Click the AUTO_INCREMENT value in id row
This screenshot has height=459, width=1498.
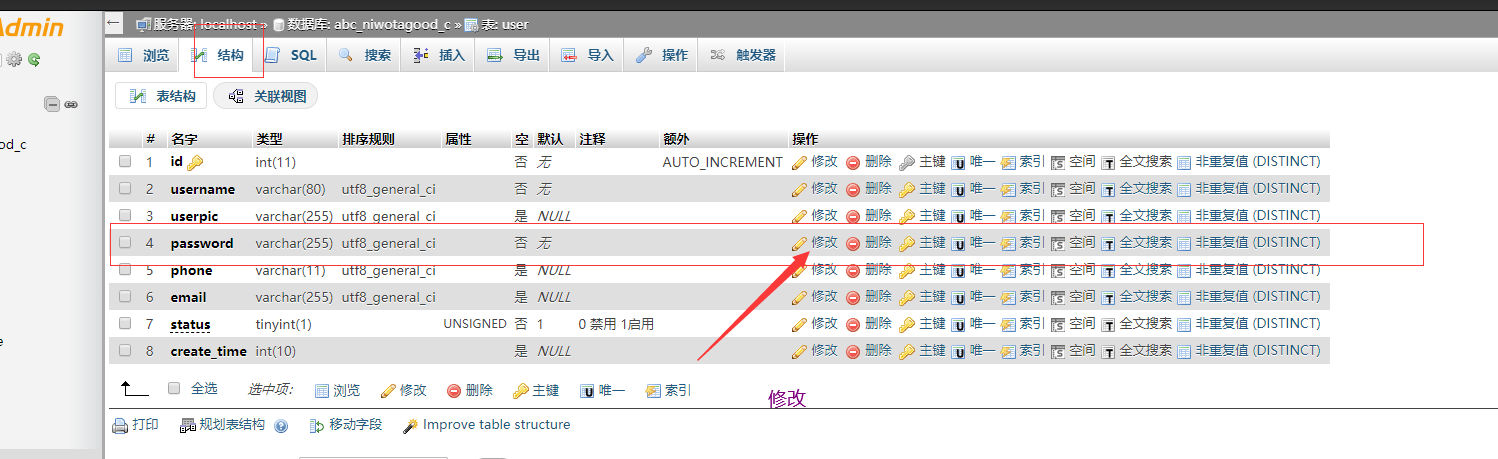click(x=722, y=162)
